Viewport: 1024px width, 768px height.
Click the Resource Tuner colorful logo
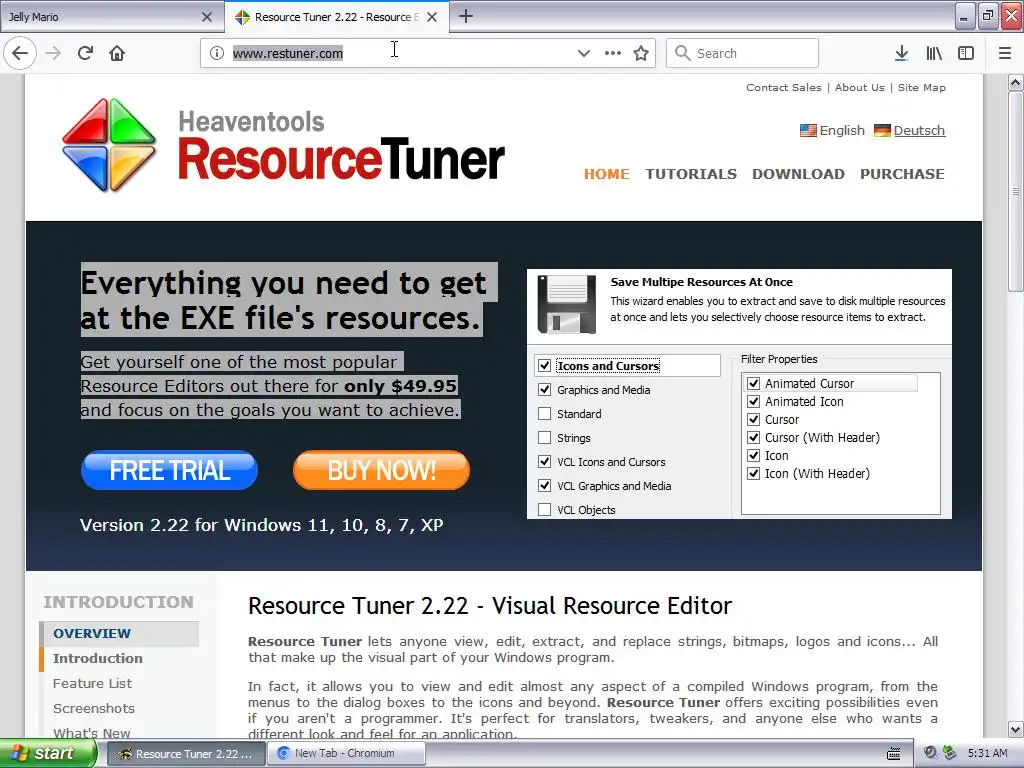[x=109, y=145]
